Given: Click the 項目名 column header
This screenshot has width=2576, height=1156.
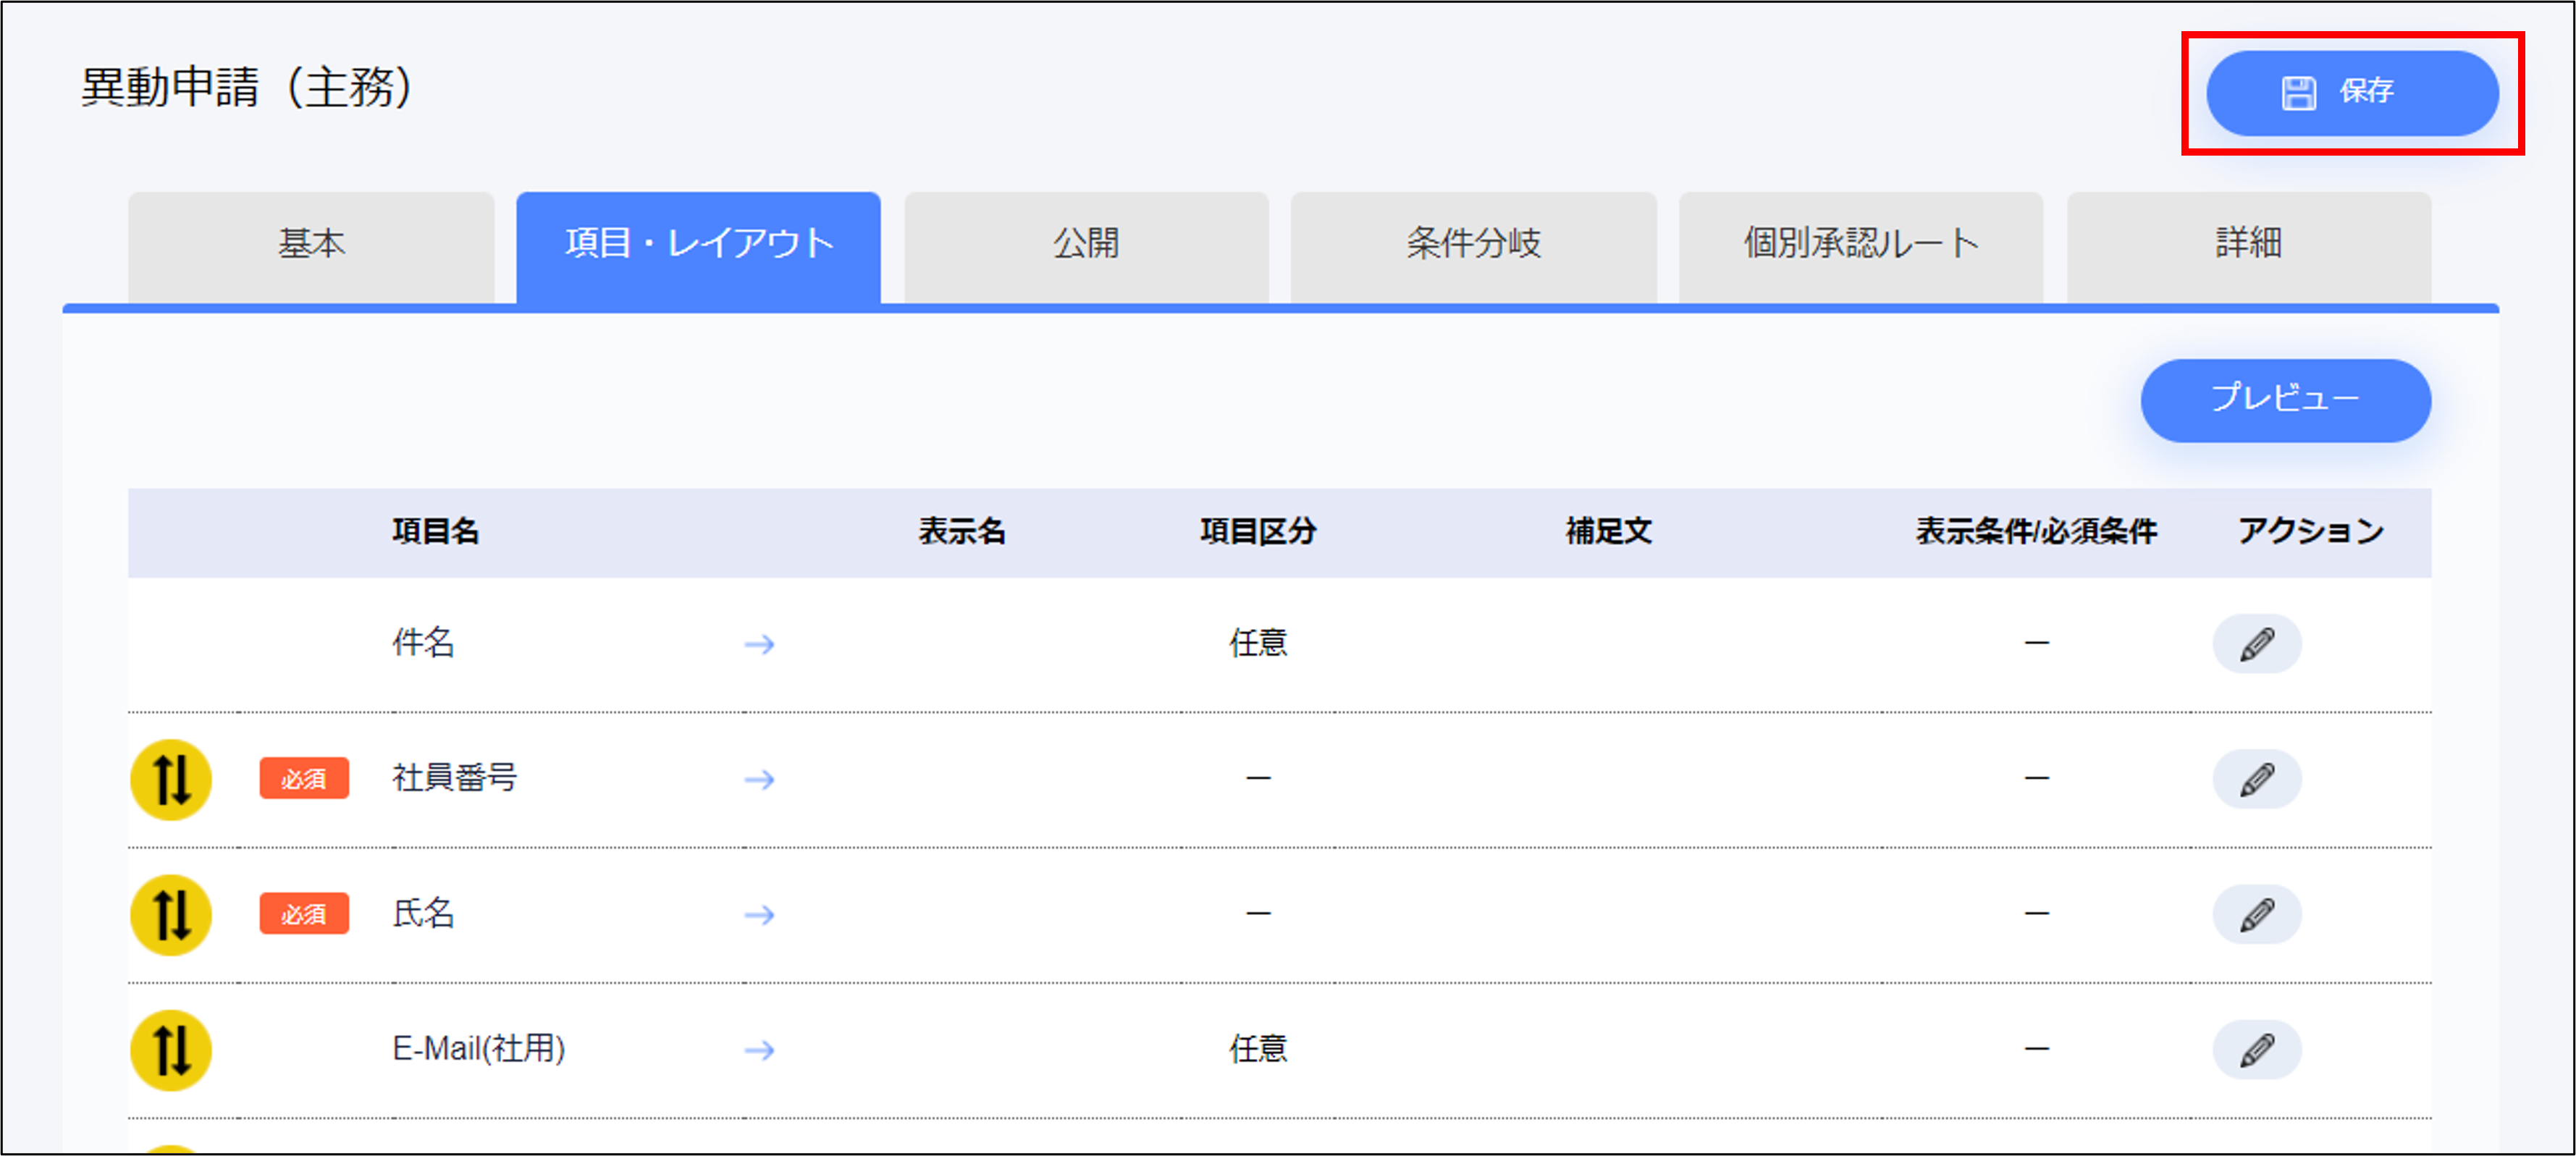Looking at the screenshot, I should click(436, 531).
